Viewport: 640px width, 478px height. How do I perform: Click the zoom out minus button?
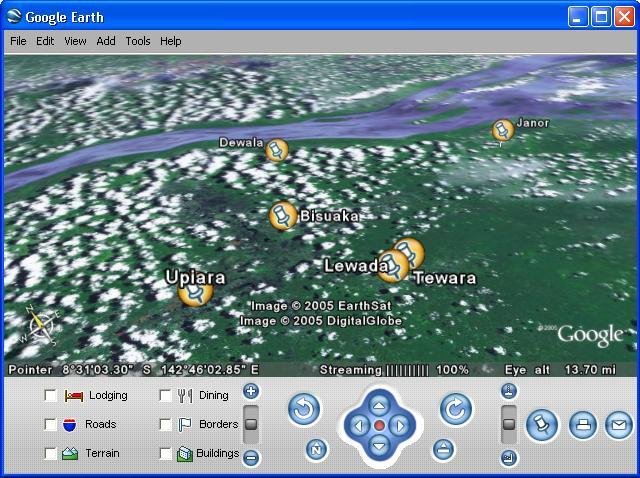[251, 458]
